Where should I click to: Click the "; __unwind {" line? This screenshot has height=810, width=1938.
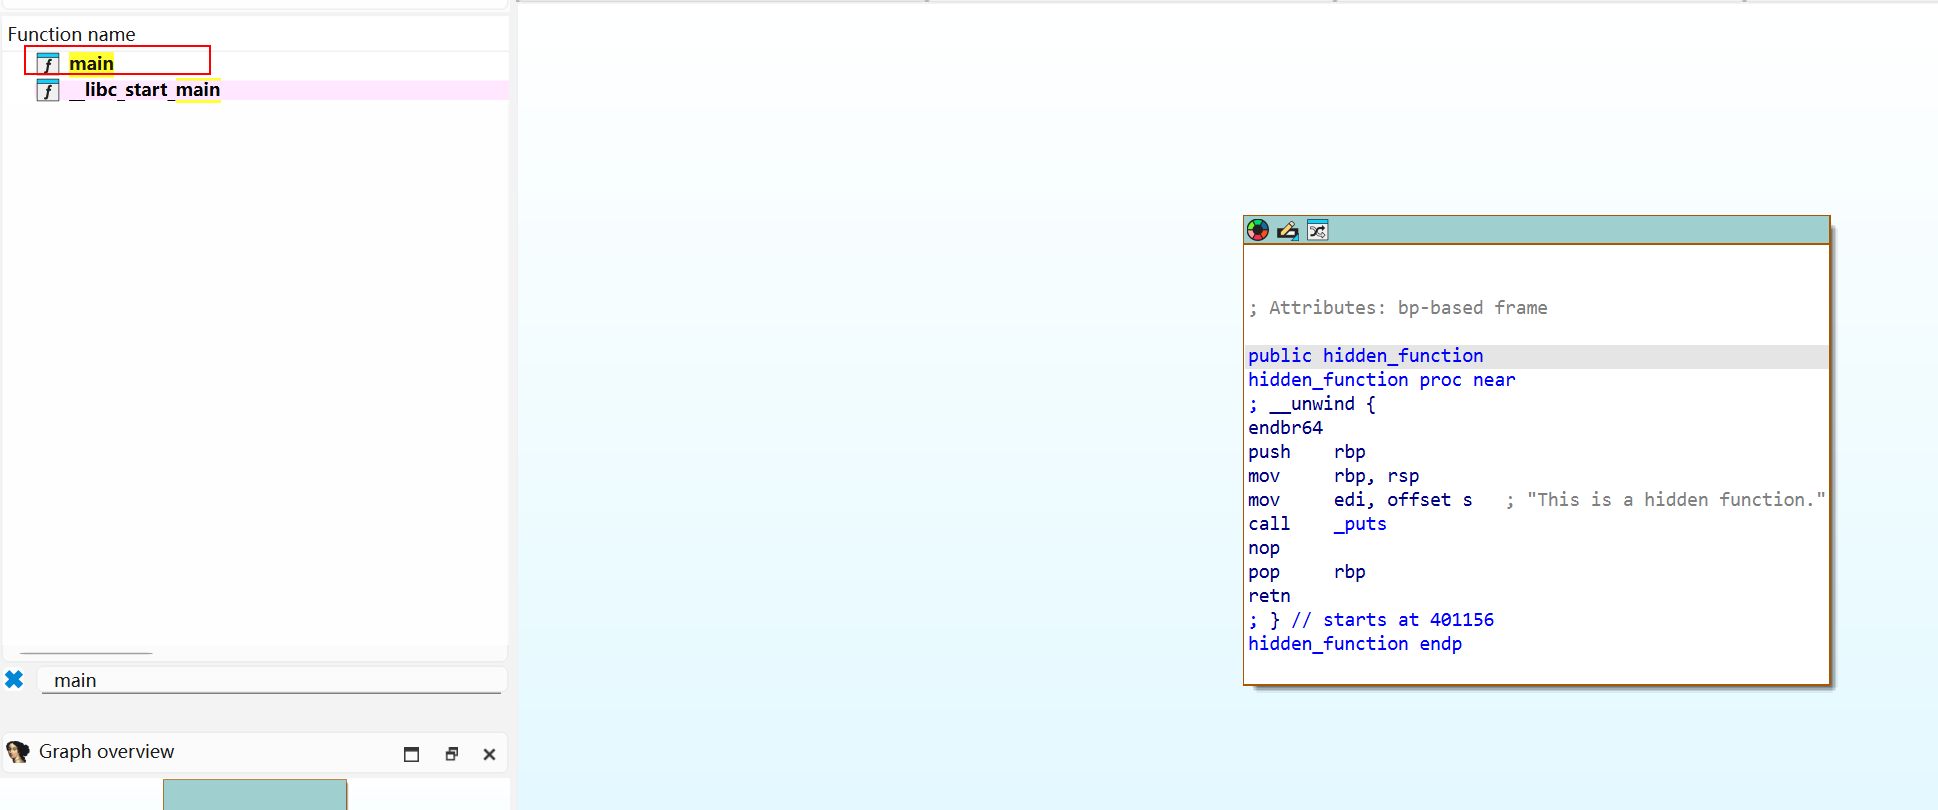pyautogui.click(x=1312, y=404)
